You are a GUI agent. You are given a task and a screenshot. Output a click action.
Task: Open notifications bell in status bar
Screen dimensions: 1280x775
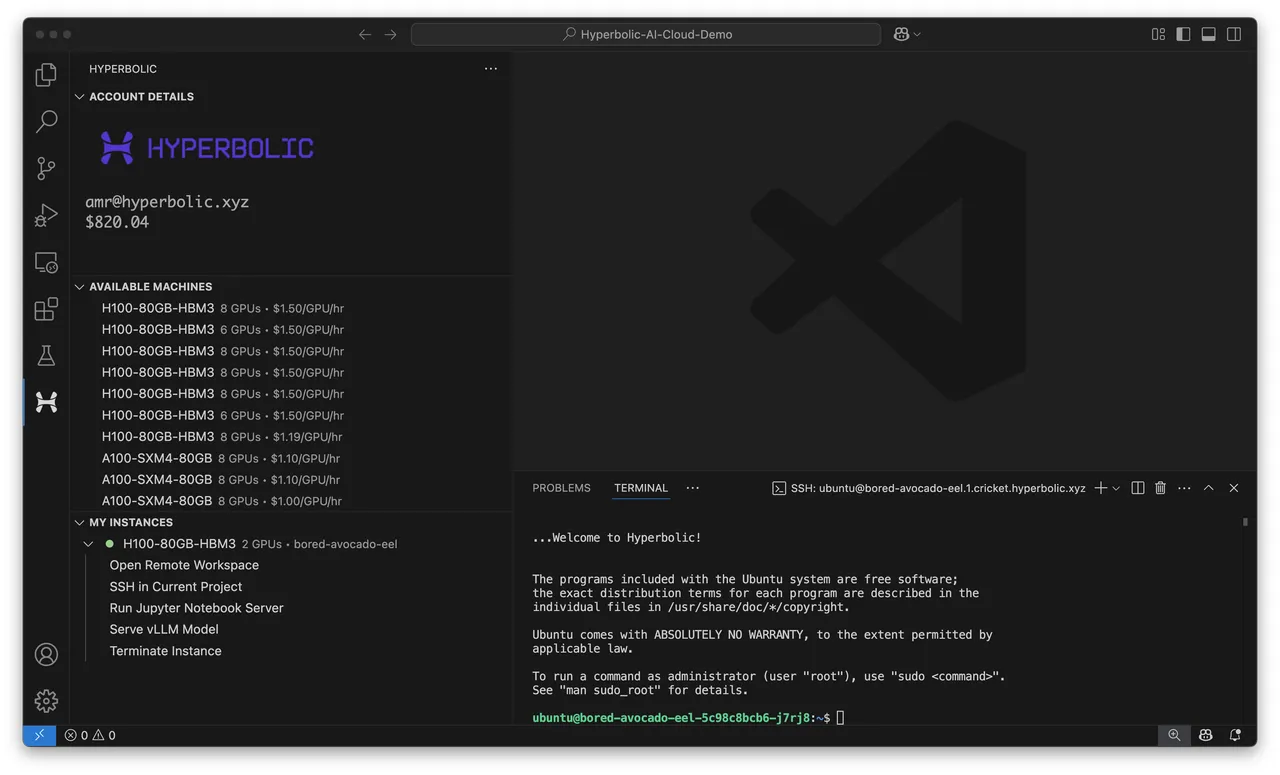tap(1236, 735)
